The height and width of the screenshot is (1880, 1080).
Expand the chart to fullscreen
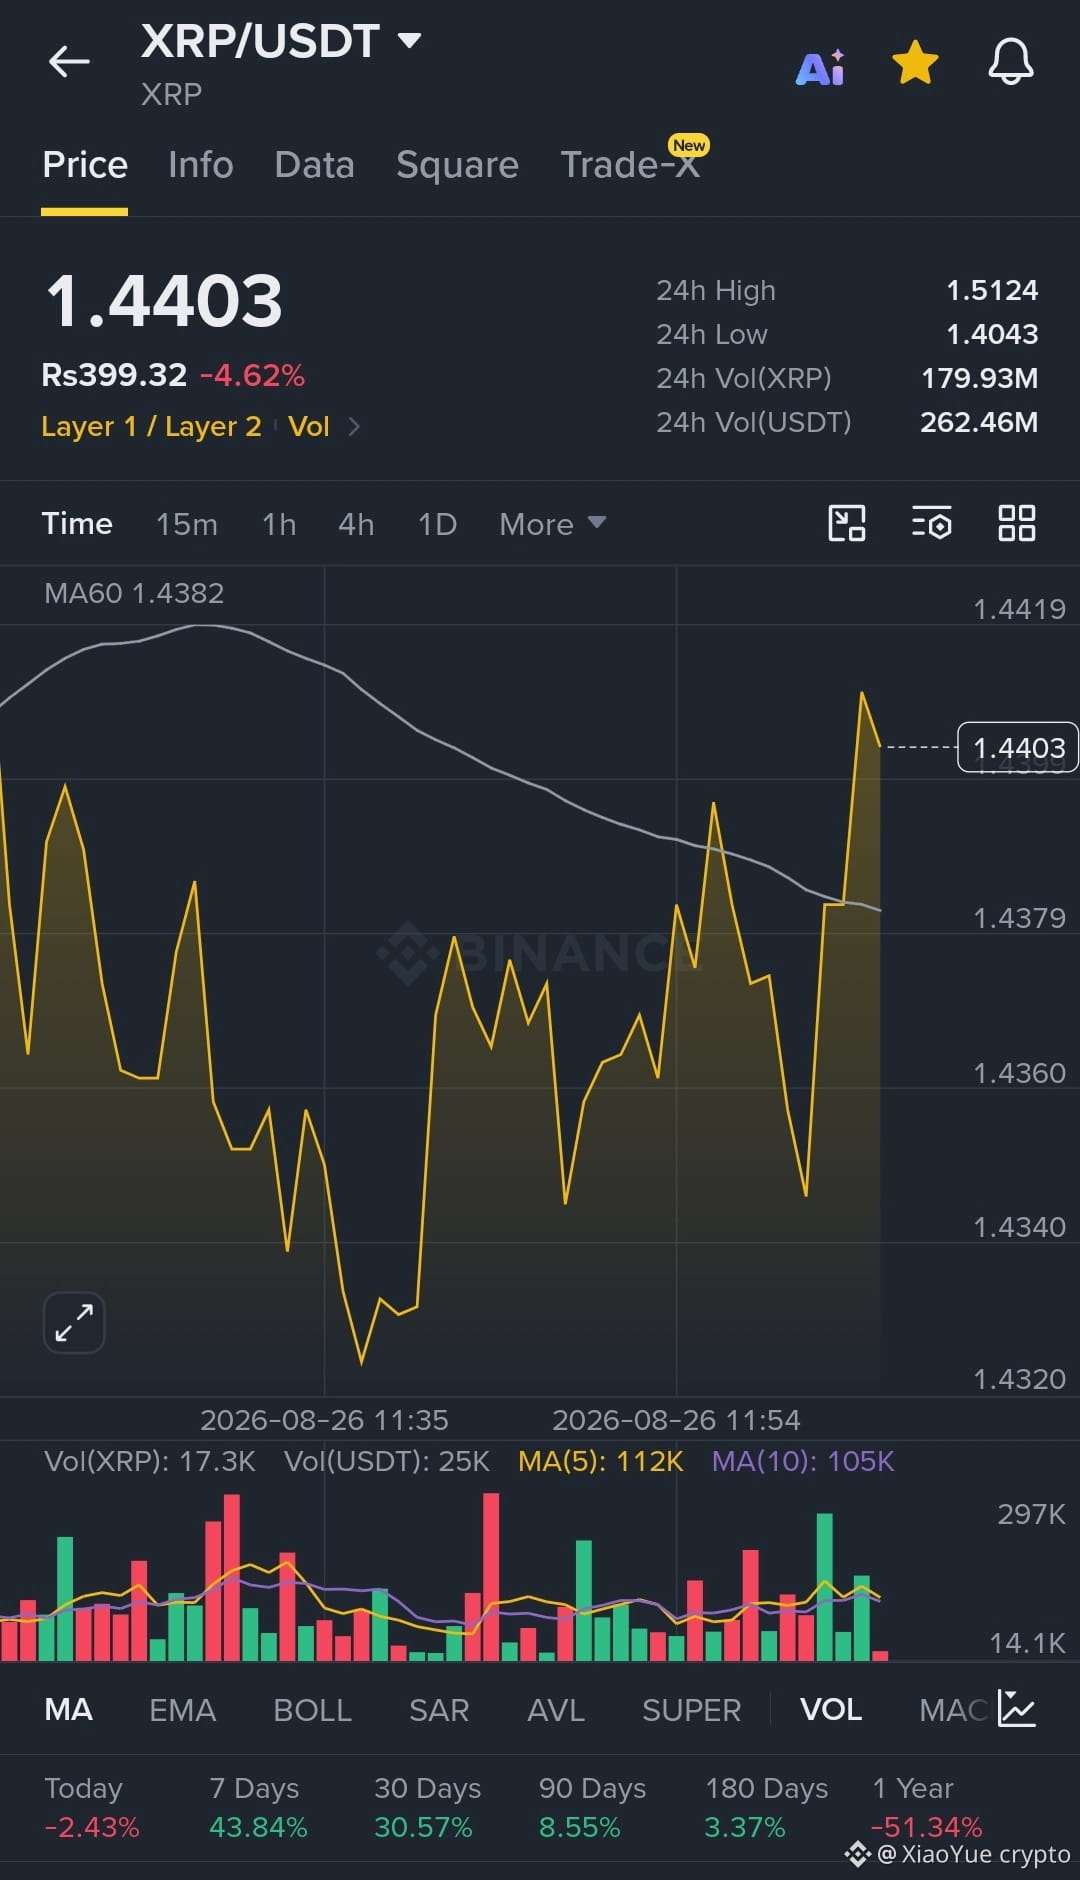click(74, 1323)
